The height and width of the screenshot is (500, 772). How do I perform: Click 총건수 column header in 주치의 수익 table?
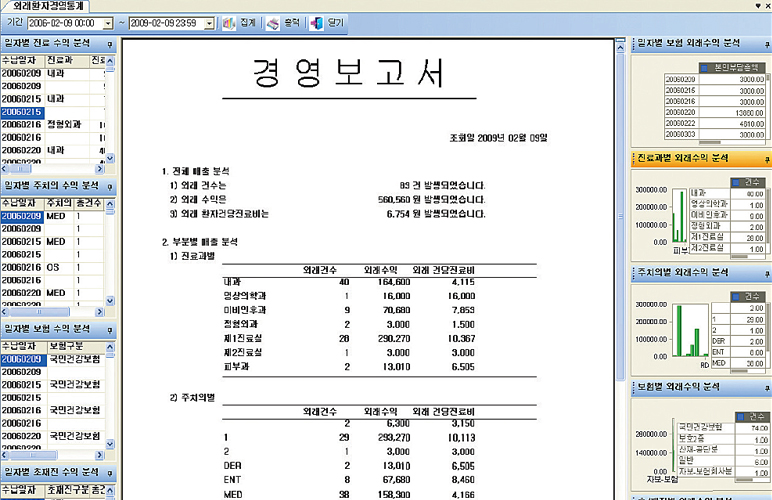point(89,203)
